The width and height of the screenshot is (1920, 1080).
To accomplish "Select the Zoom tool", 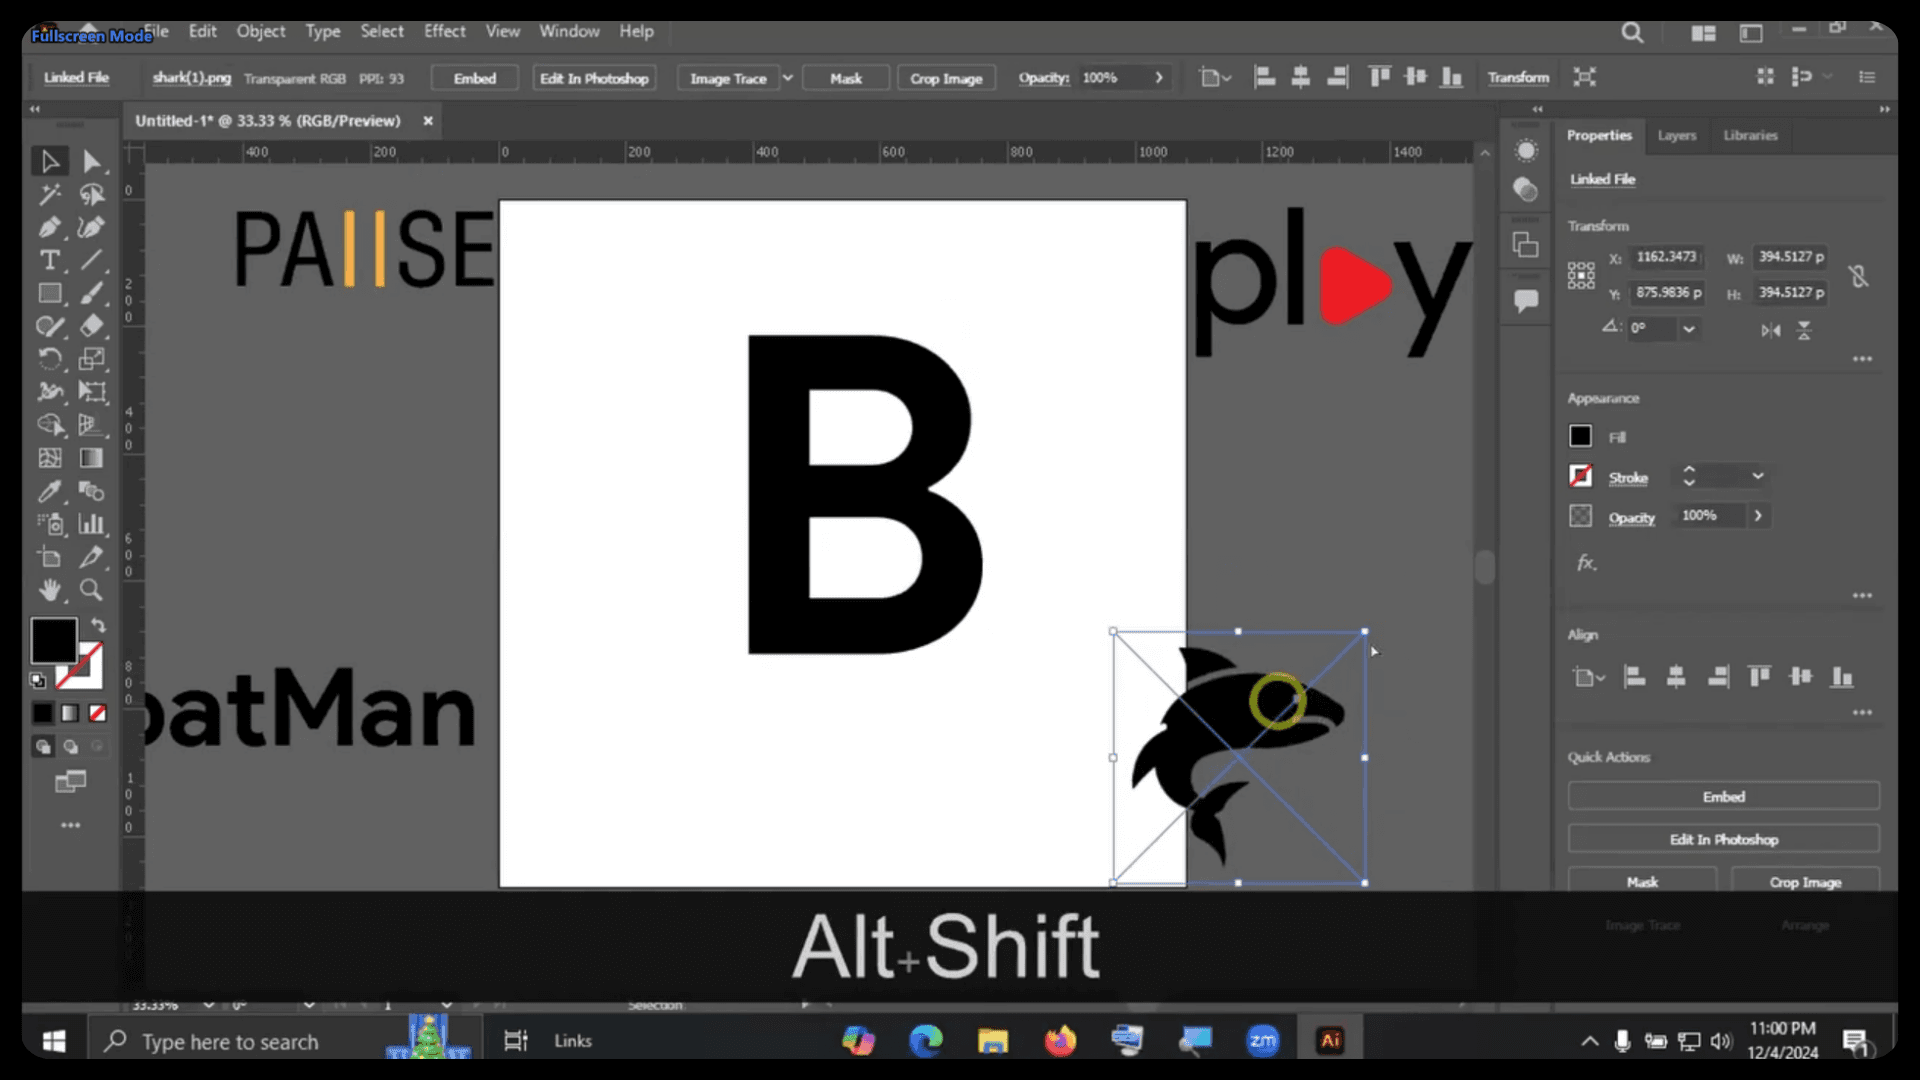I will pyautogui.click(x=91, y=590).
